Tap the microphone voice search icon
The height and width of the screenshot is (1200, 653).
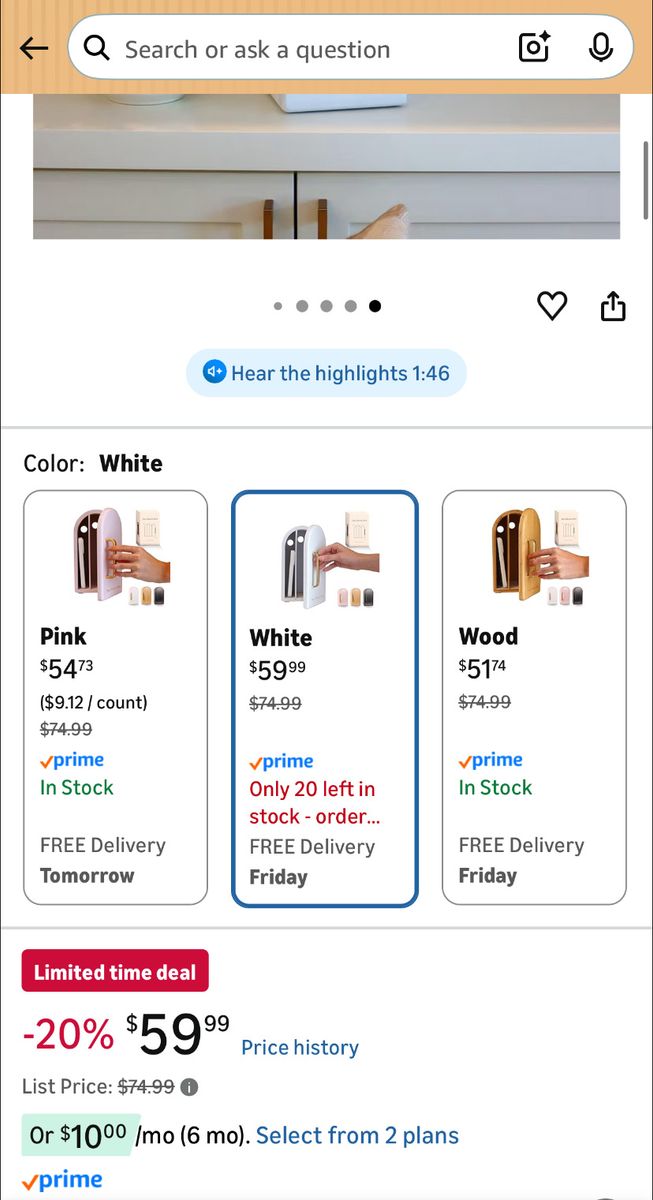600,47
